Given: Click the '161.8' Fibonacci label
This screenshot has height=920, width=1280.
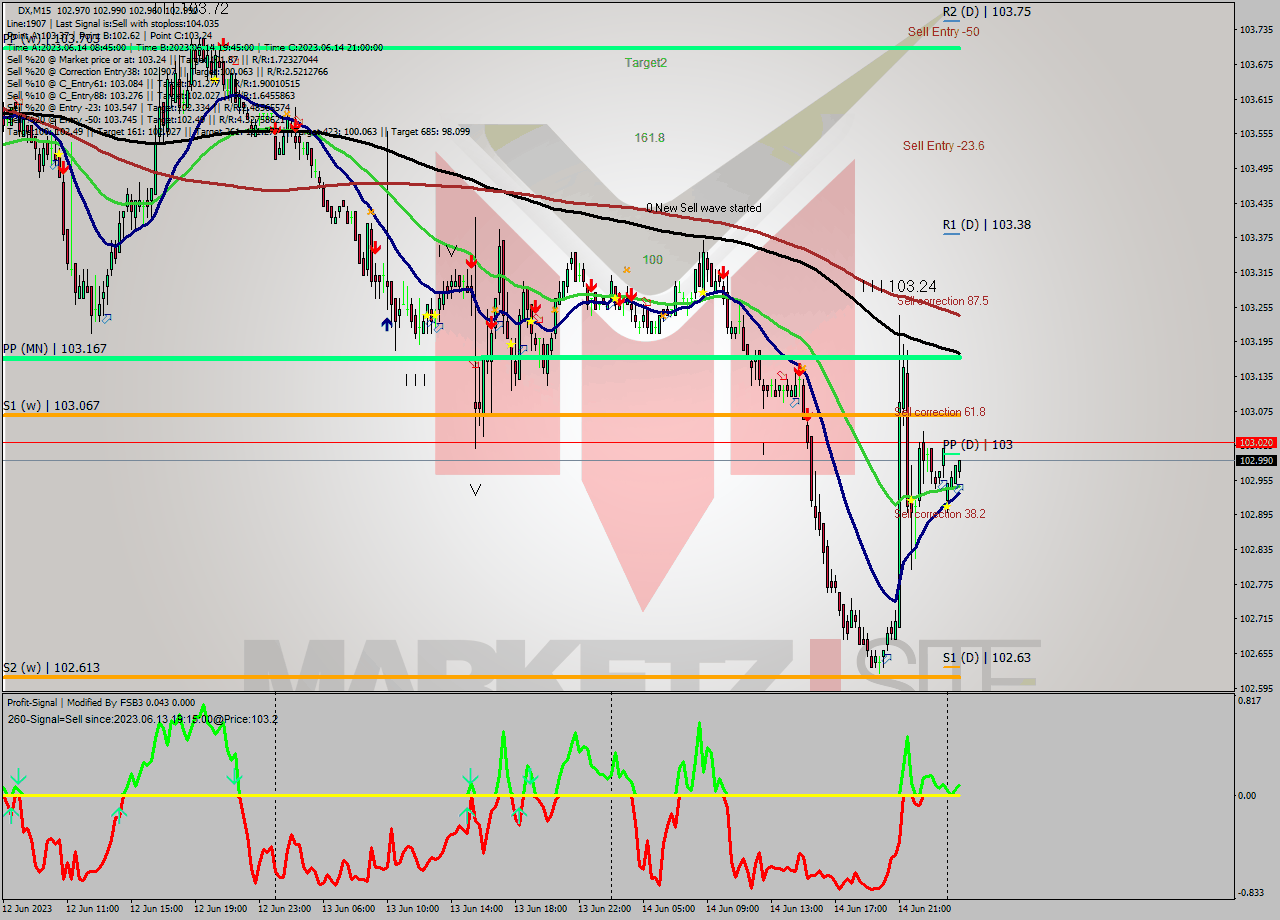Looking at the screenshot, I should point(650,138).
